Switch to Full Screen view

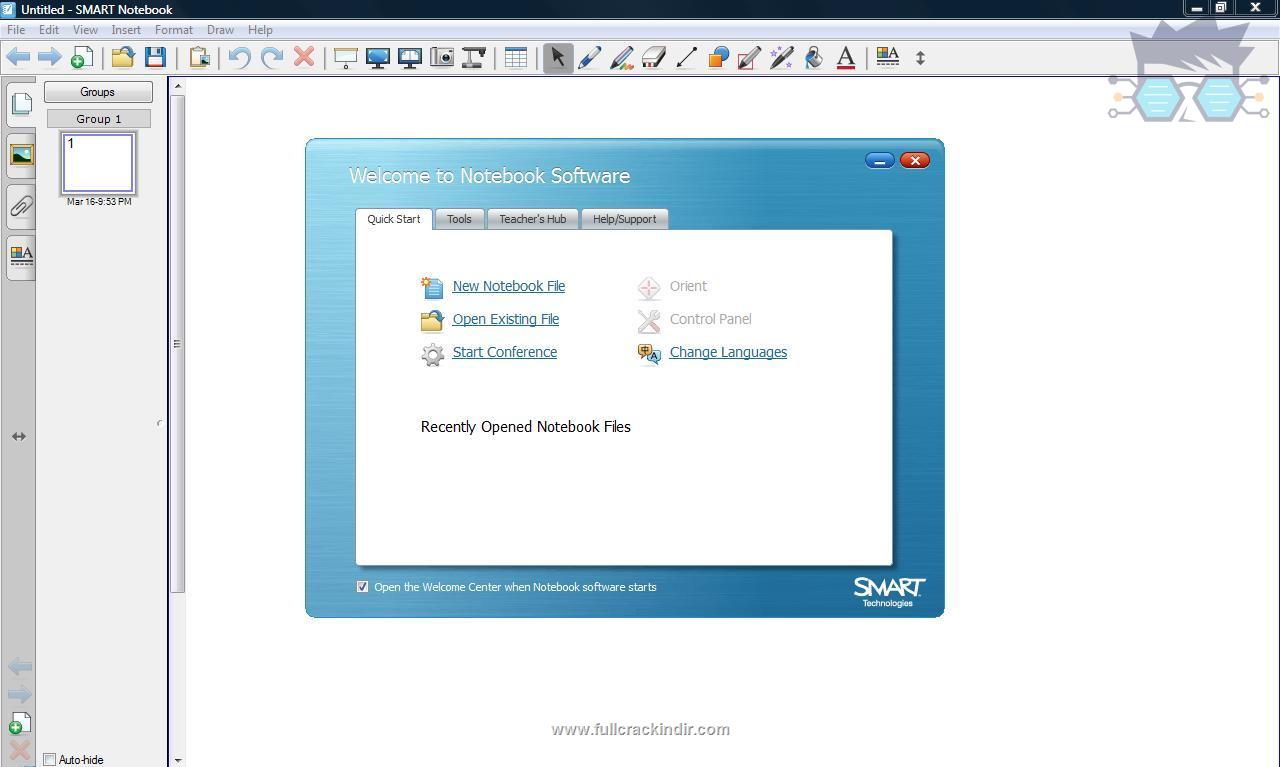[x=378, y=57]
